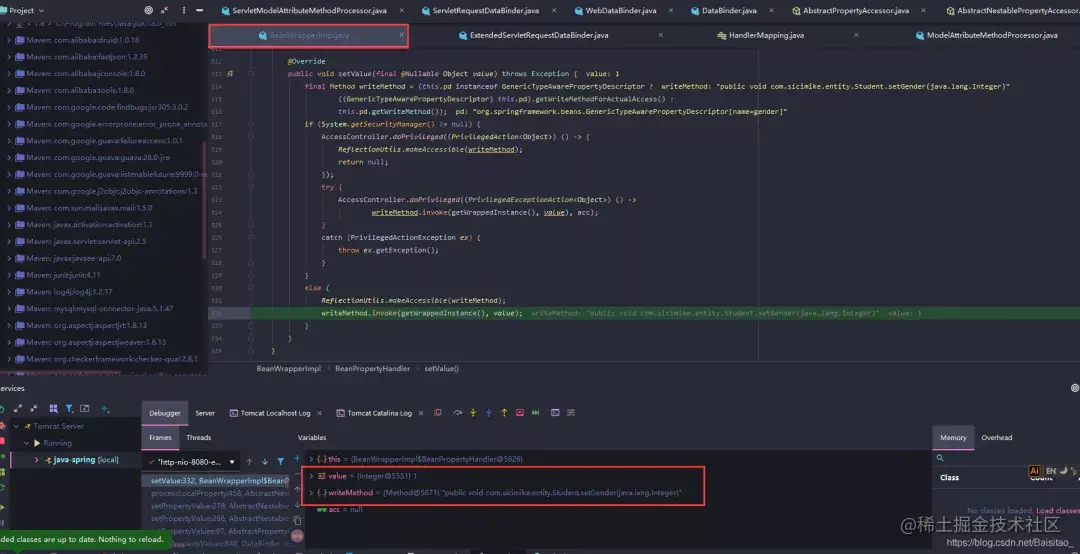Image resolution: width=1080 pixels, height=554 pixels.
Task: Select next frame down arrow
Action: [x=264, y=462]
